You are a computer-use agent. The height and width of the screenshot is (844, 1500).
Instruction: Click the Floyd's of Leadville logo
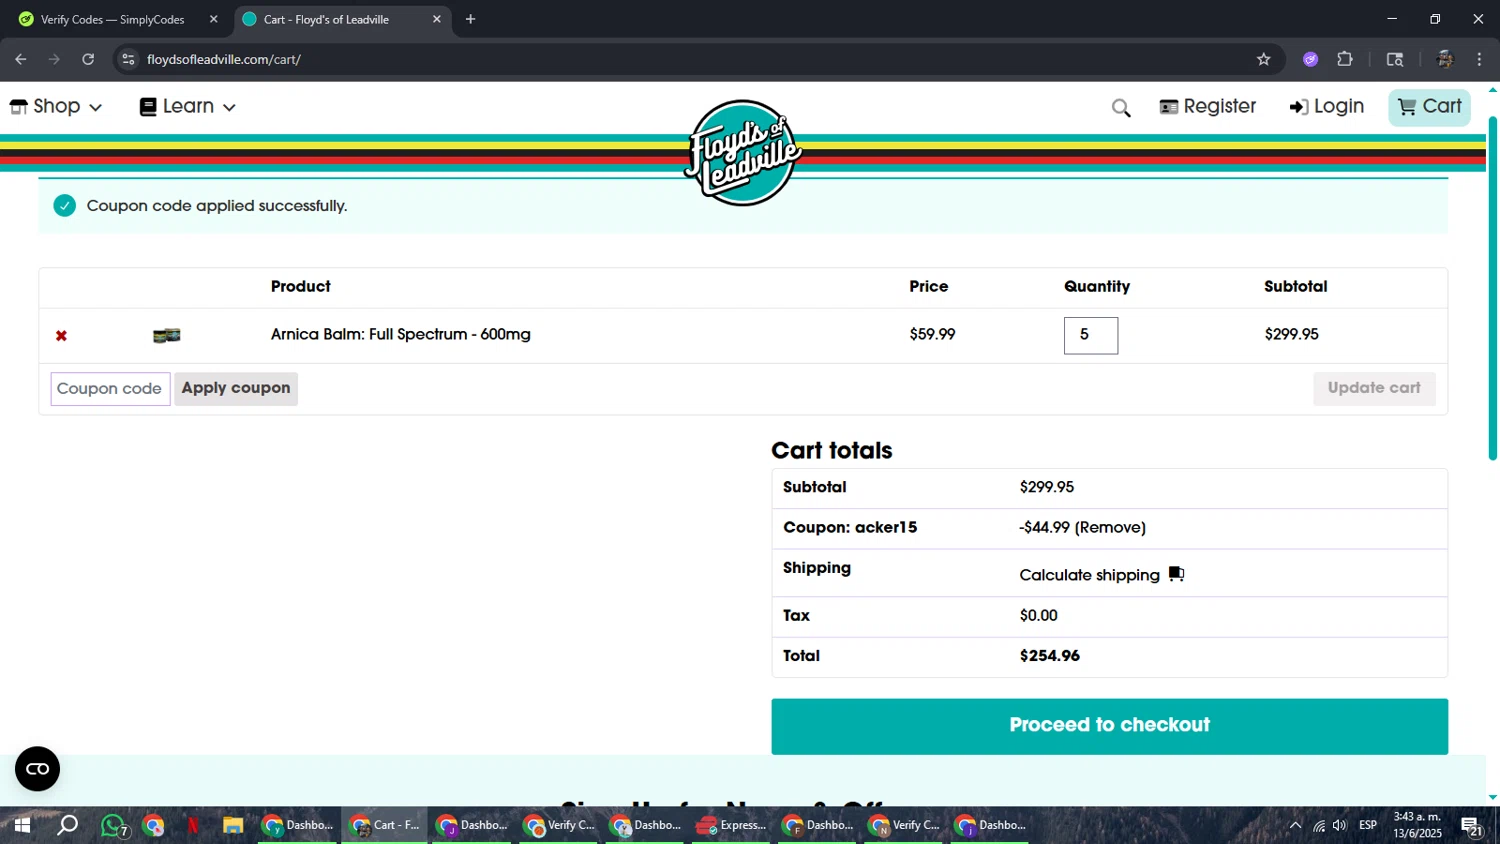click(742, 152)
